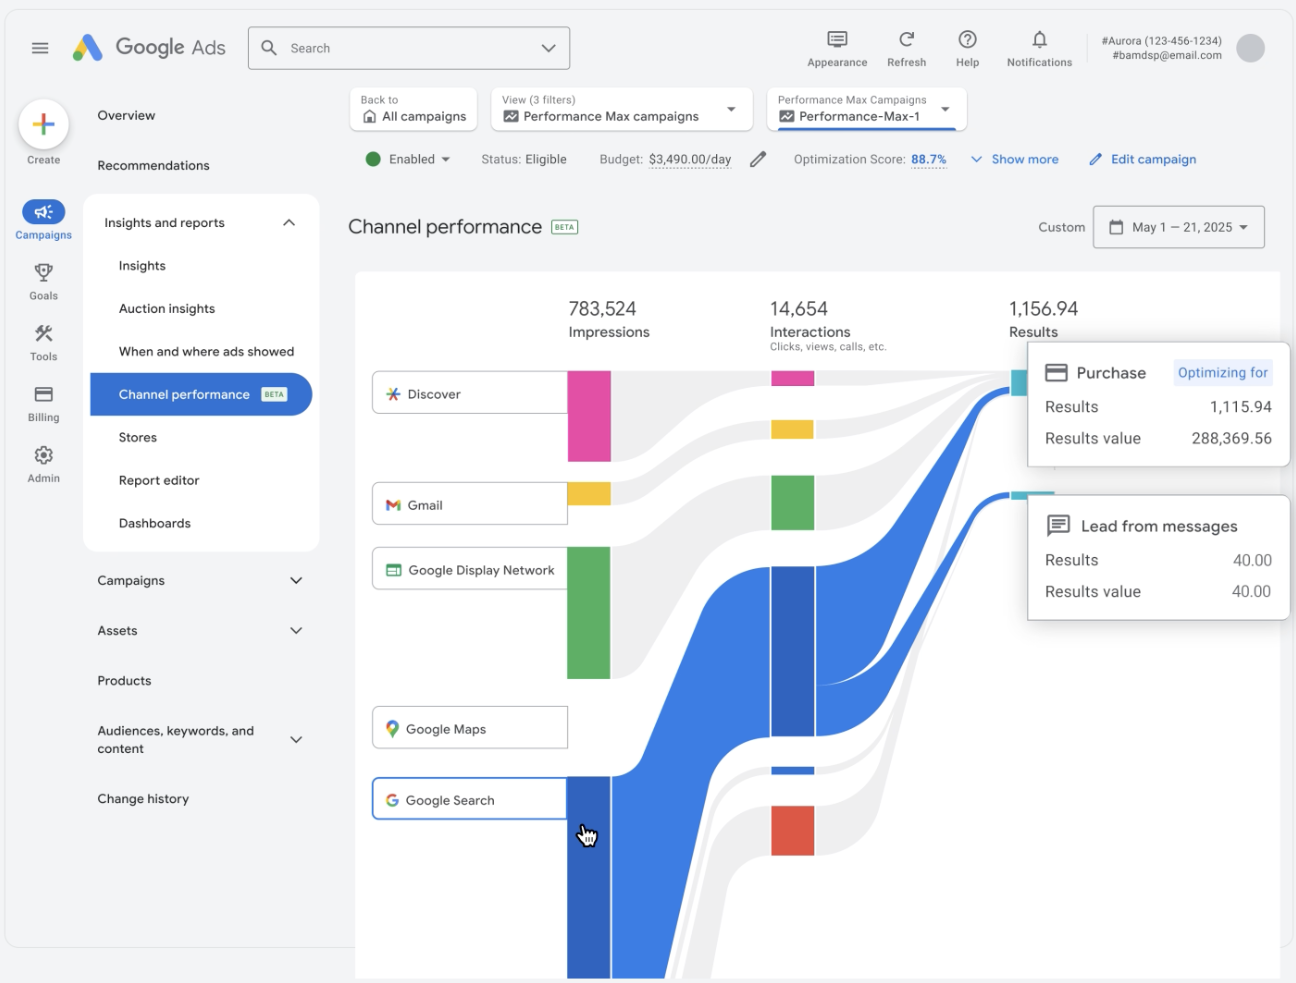
Task: Click the pink Discover impressions bar
Action: click(x=589, y=416)
